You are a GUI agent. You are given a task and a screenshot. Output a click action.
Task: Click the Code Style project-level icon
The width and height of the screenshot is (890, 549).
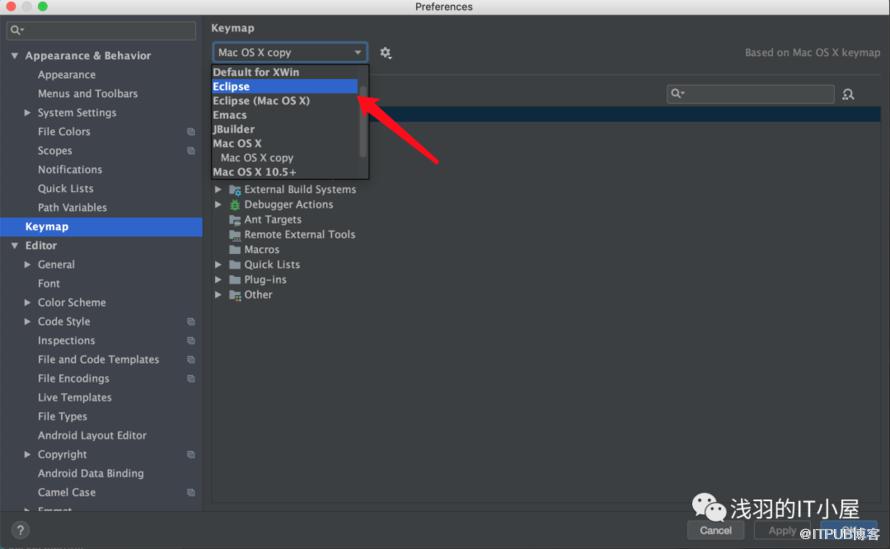click(191, 322)
